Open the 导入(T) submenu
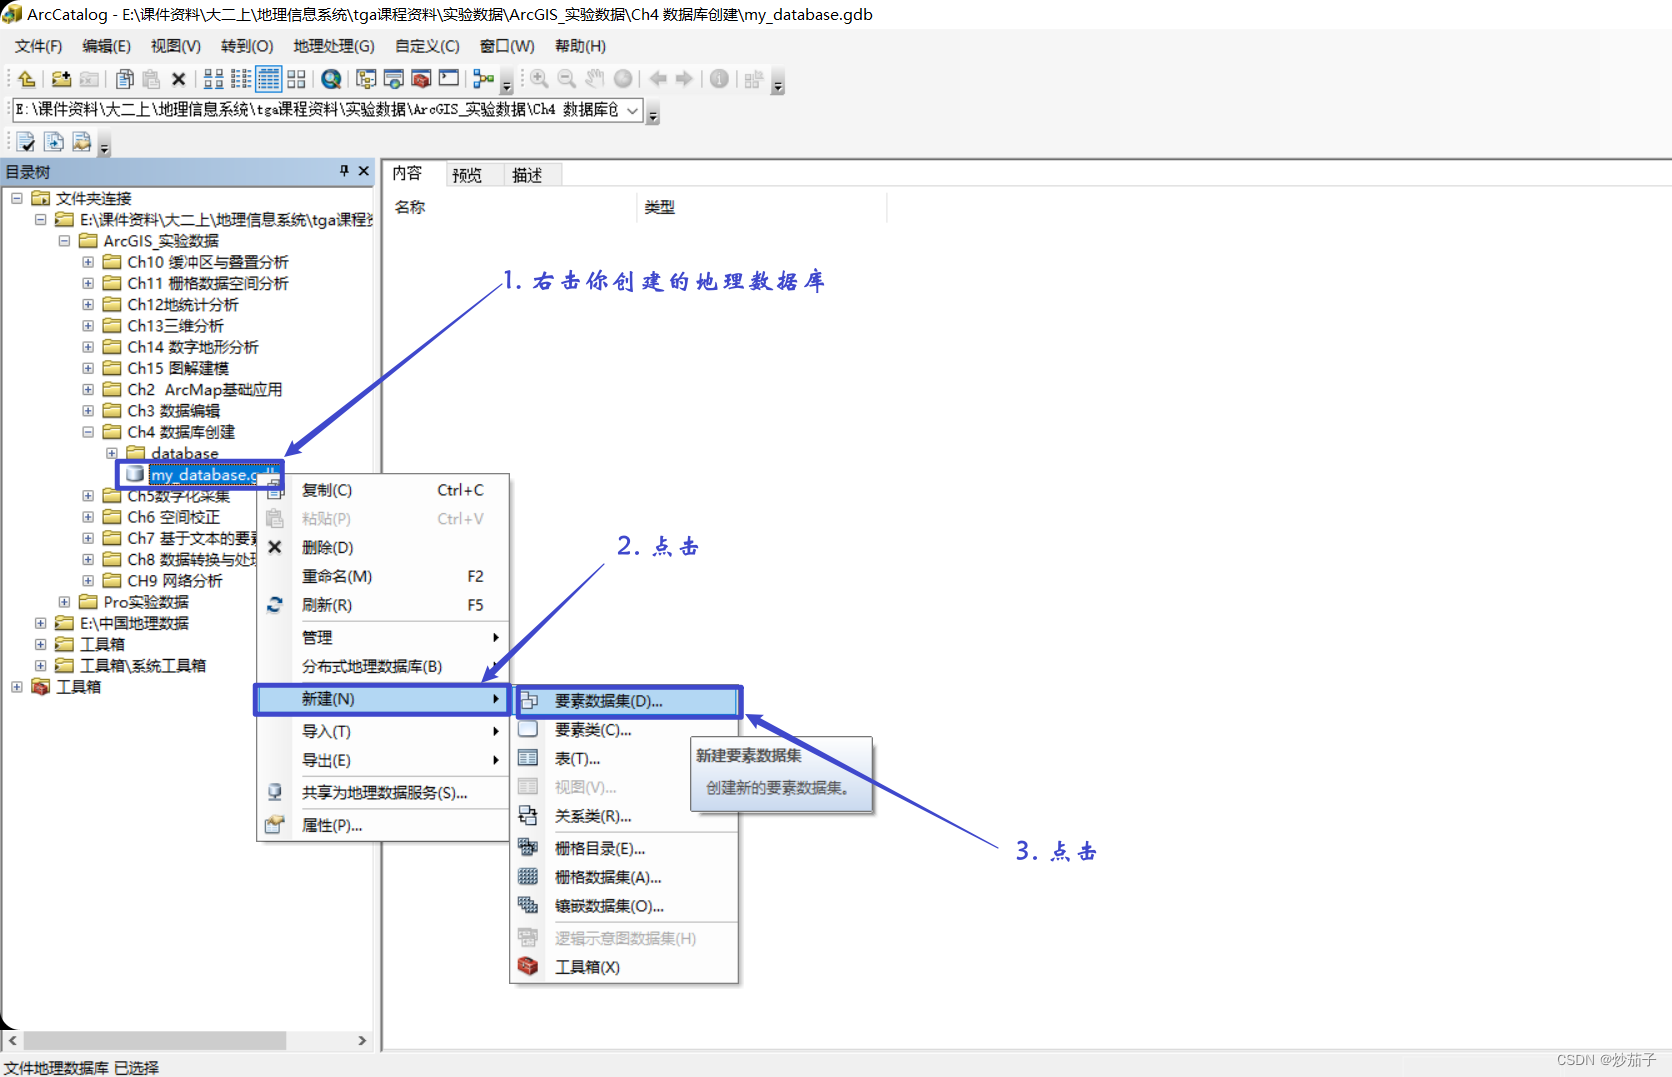 pyautogui.click(x=384, y=732)
